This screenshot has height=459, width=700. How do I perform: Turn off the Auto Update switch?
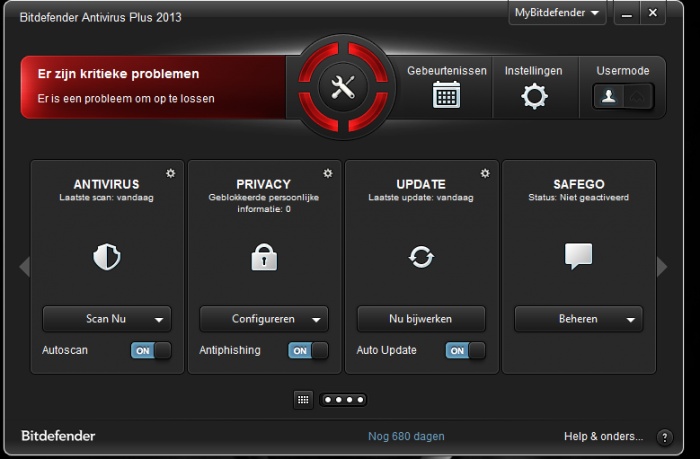(465, 351)
